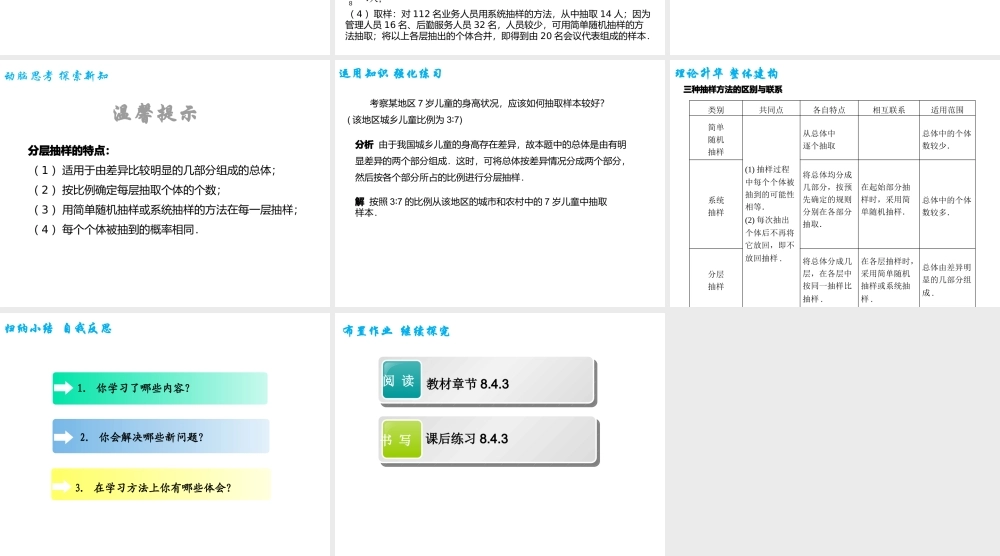
Task: Select the bar 你会解决哪些新问题?
Action: pos(161,436)
